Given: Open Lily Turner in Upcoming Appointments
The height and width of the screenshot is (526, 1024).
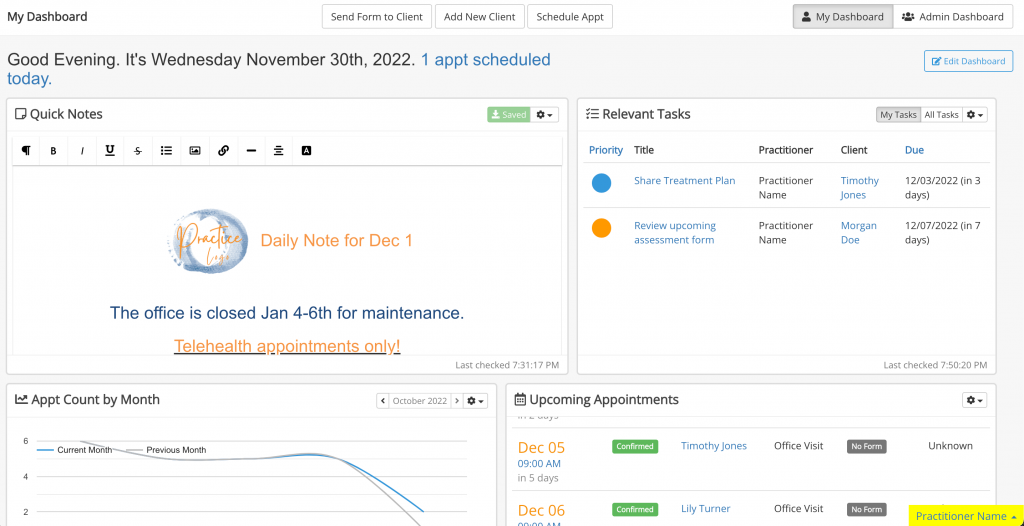Looking at the screenshot, I should pos(705,508).
